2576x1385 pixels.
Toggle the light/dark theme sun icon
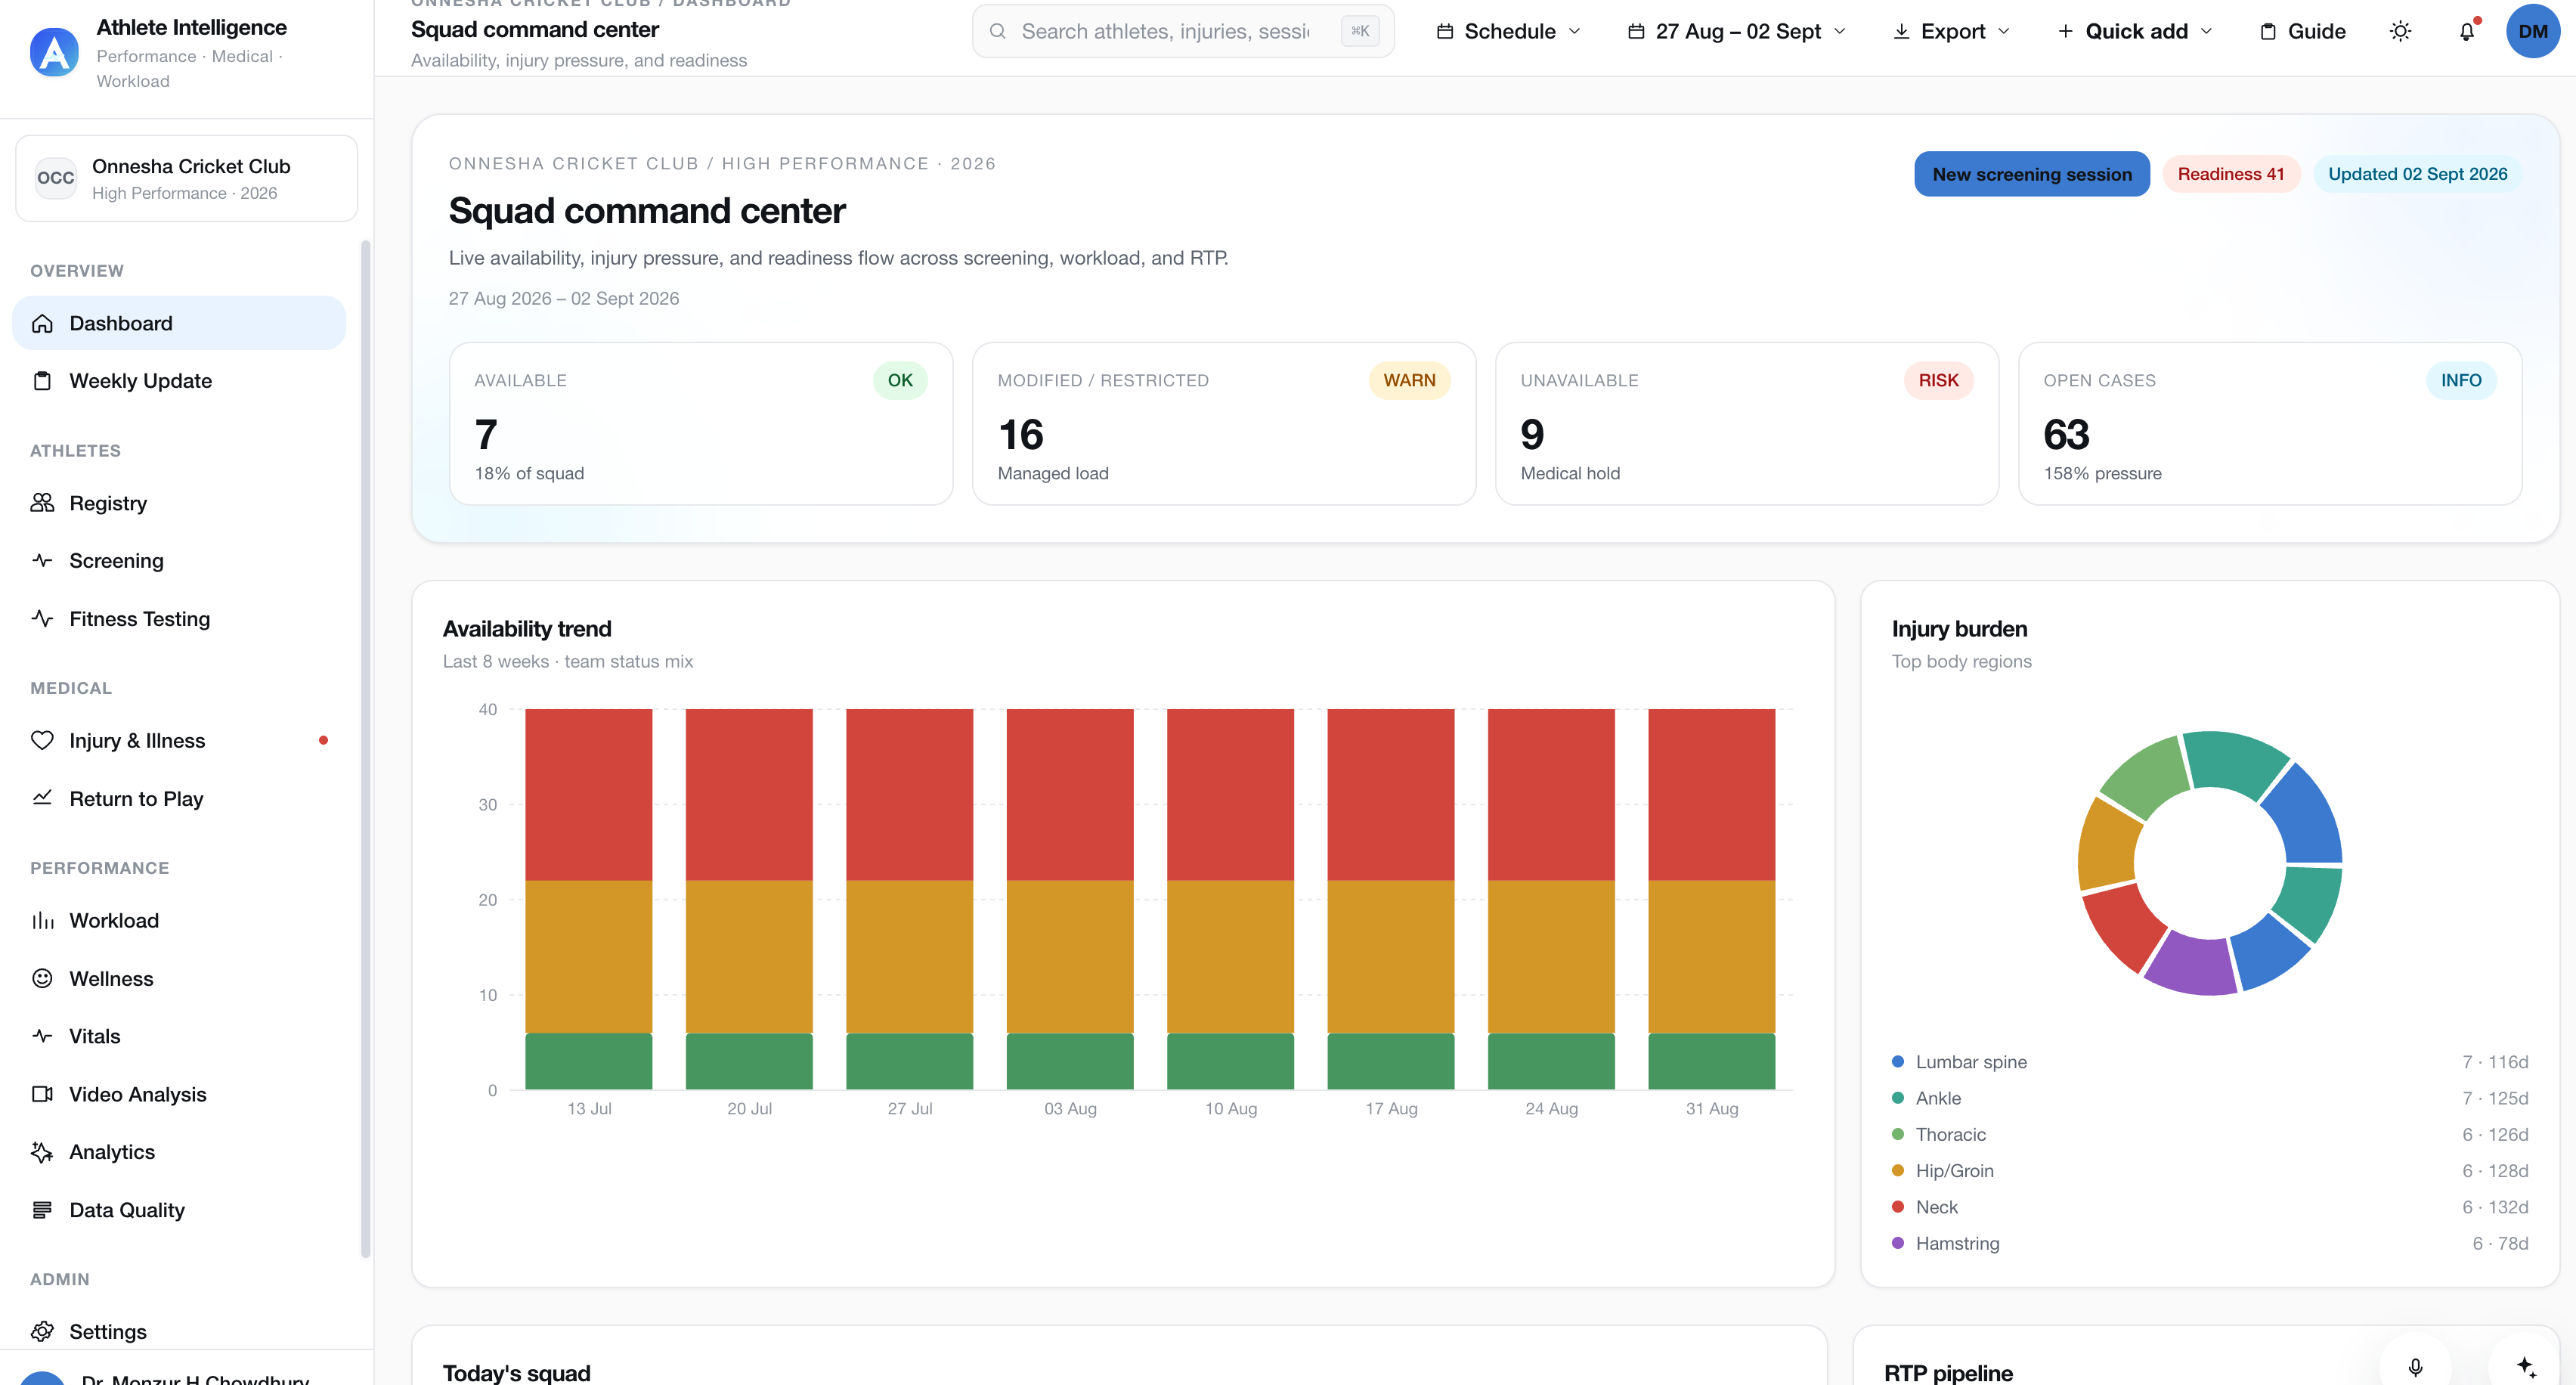pyautogui.click(x=2400, y=31)
